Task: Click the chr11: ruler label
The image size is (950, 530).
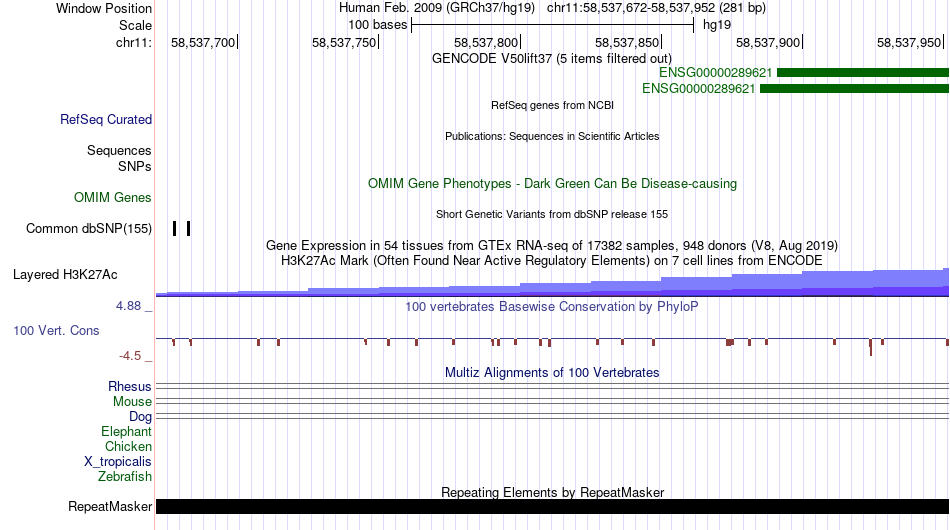Action: (x=133, y=42)
